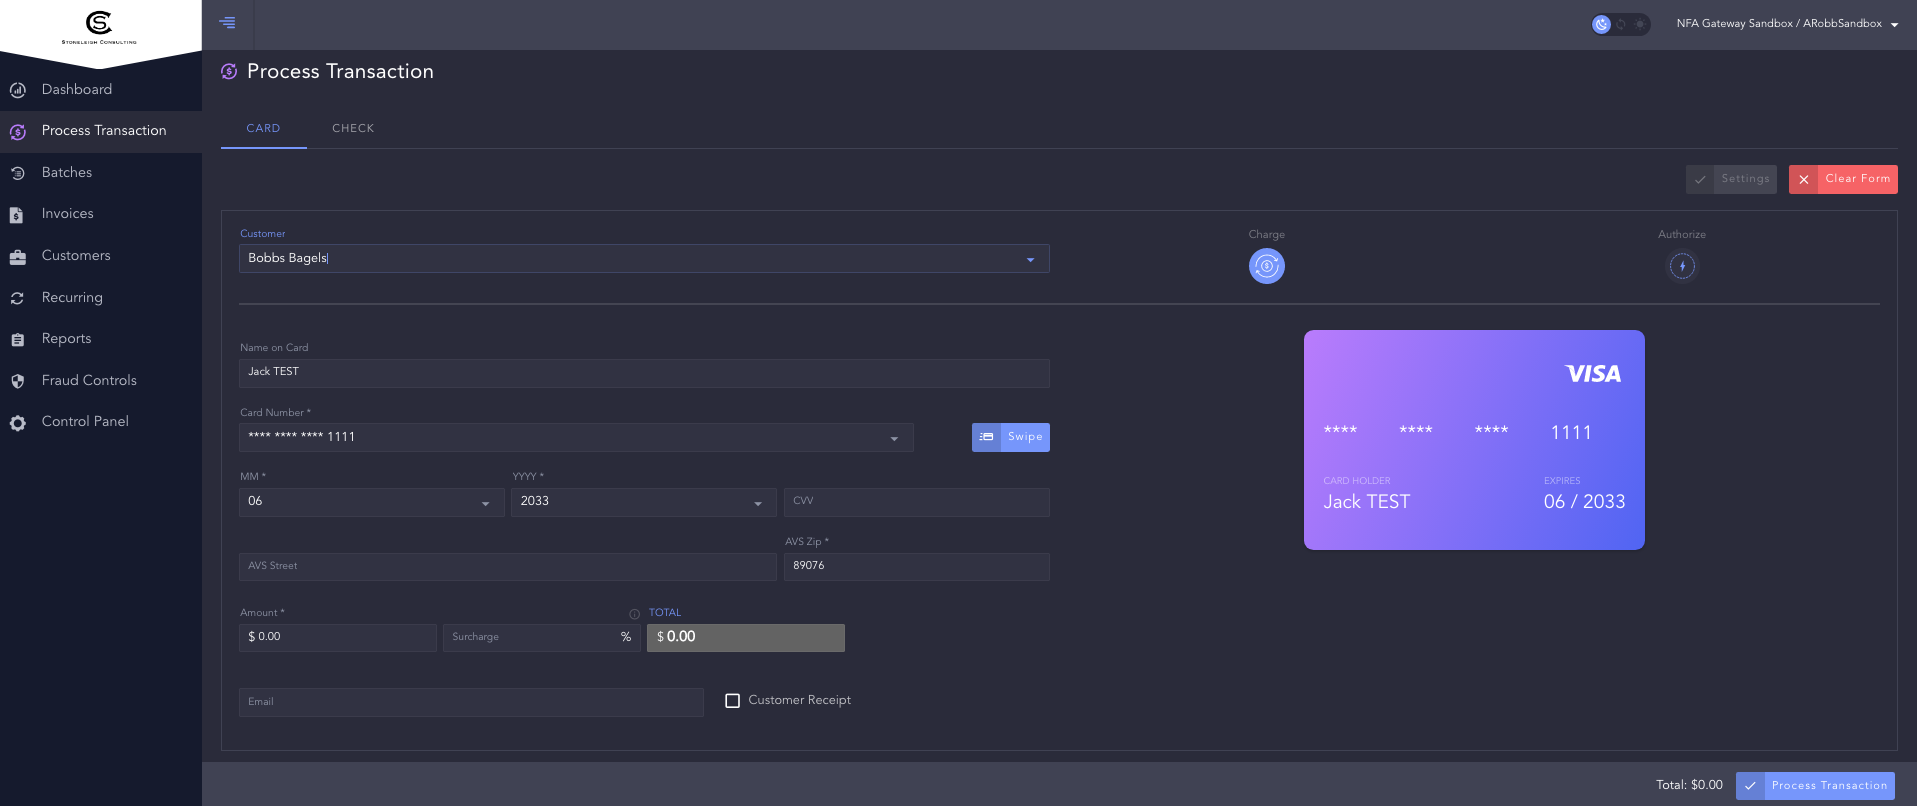Viewport: 1917px width, 806px height.
Task: Click the Fraud Controls shield icon
Action: (x=17, y=381)
